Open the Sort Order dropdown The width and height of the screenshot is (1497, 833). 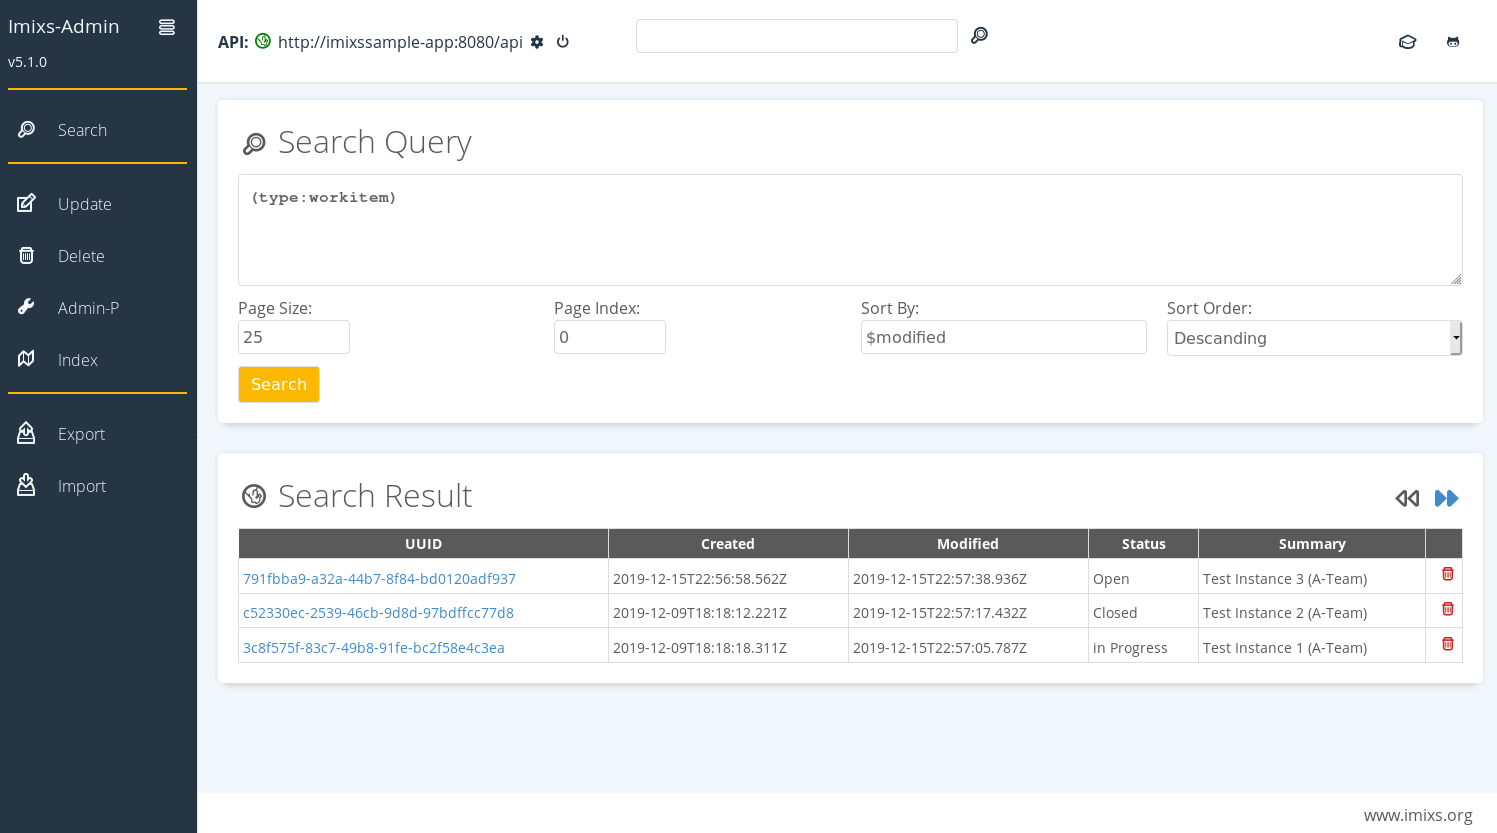[1313, 338]
